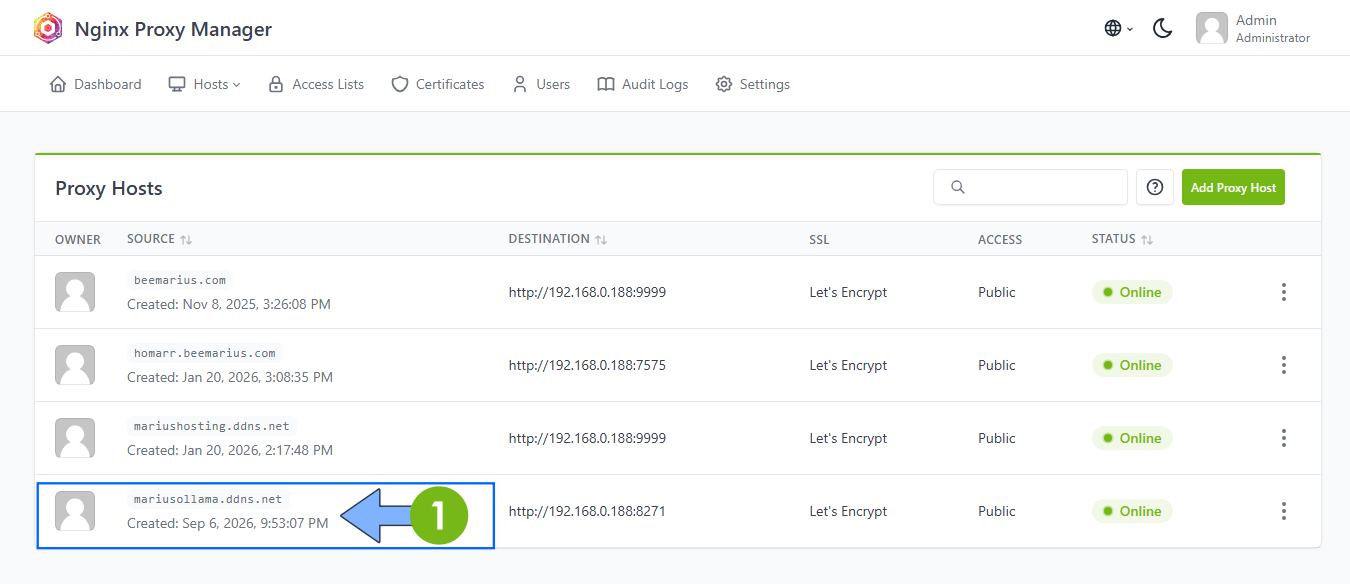The height and width of the screenshot is (584, 1350).
Task: Click Public access in homarr.beemarius.com row
Action: (x=997, y=365)
